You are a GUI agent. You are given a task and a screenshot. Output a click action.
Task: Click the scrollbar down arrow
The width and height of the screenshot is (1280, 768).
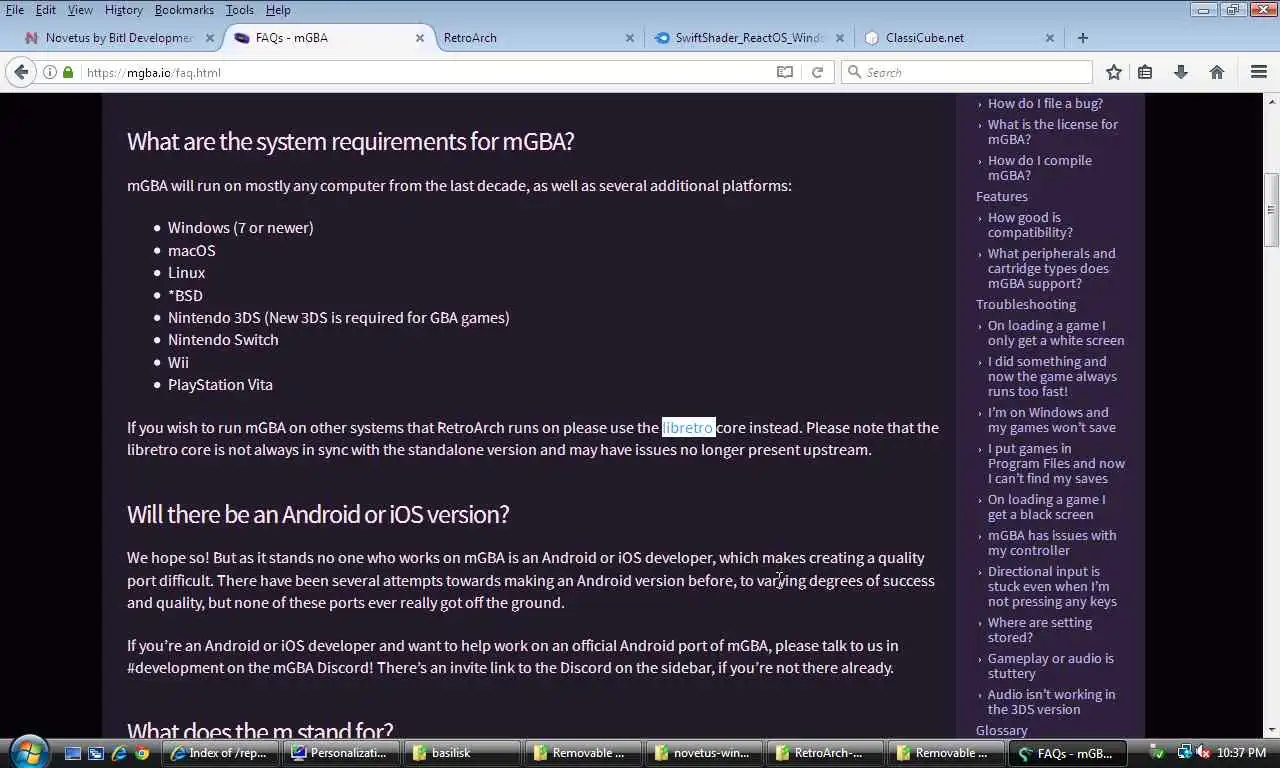(x=1272, y=730)
